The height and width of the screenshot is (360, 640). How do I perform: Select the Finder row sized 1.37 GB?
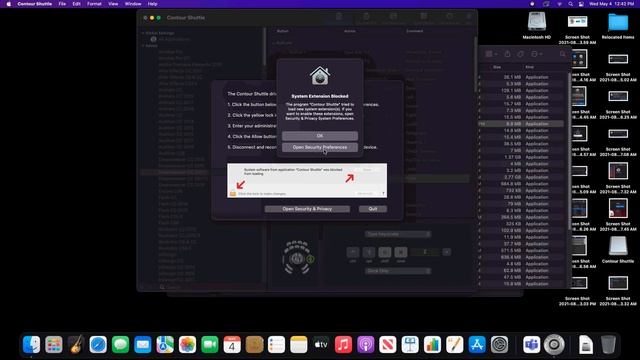coord(521,157)
